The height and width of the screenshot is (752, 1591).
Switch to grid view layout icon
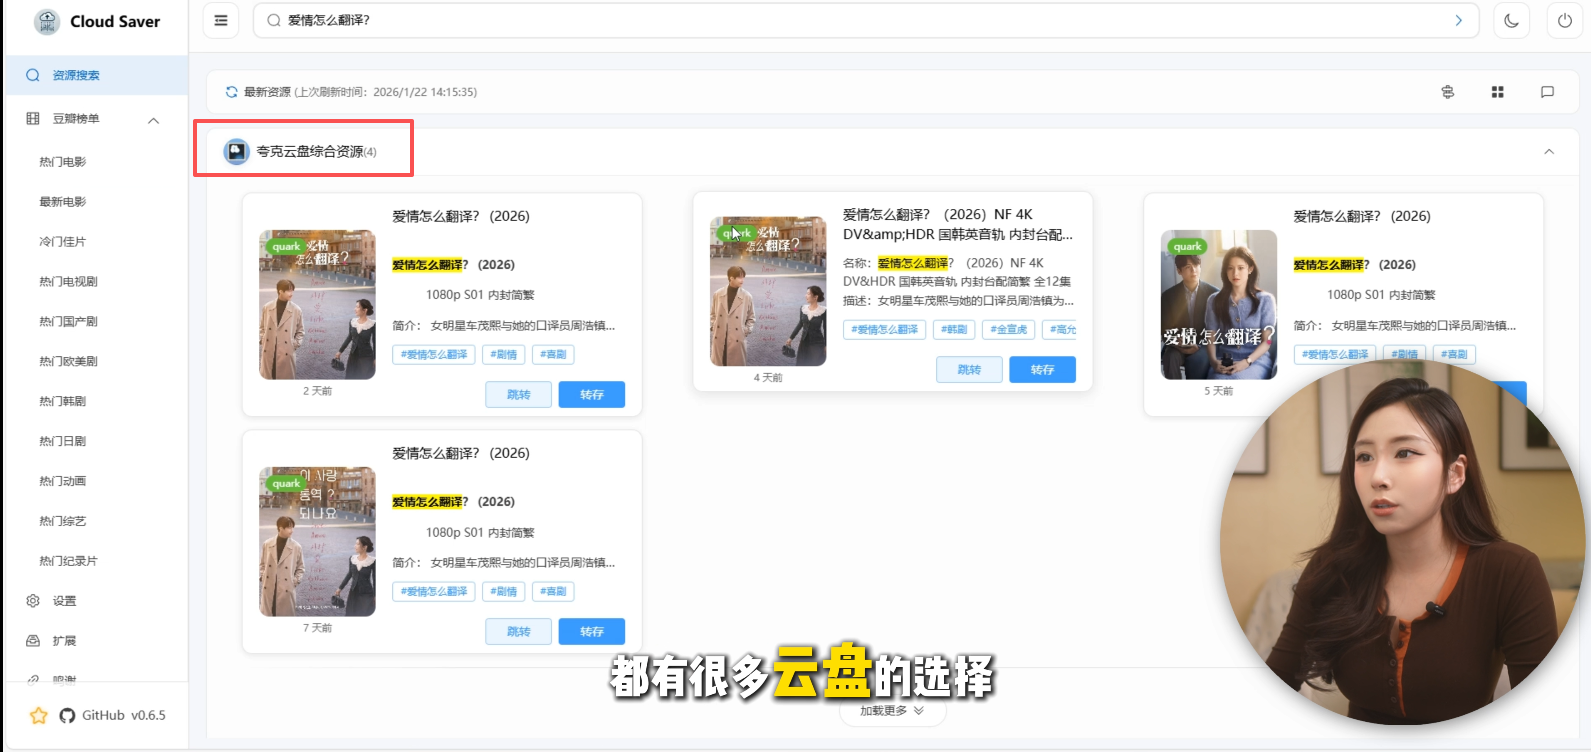[1497, 92]
